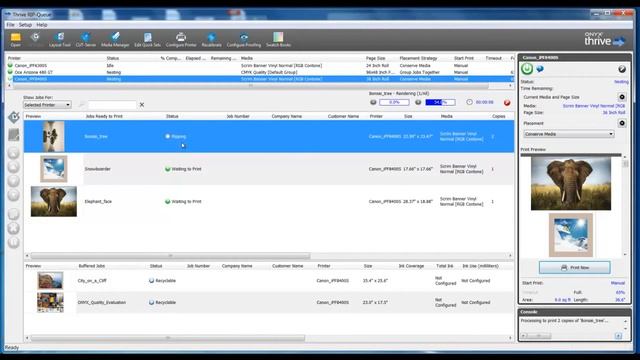Image resolution: width=640 pixels, height=360 pixels.
Task: Click the Open toolbar icon
Action: click(x=16, y=40)
